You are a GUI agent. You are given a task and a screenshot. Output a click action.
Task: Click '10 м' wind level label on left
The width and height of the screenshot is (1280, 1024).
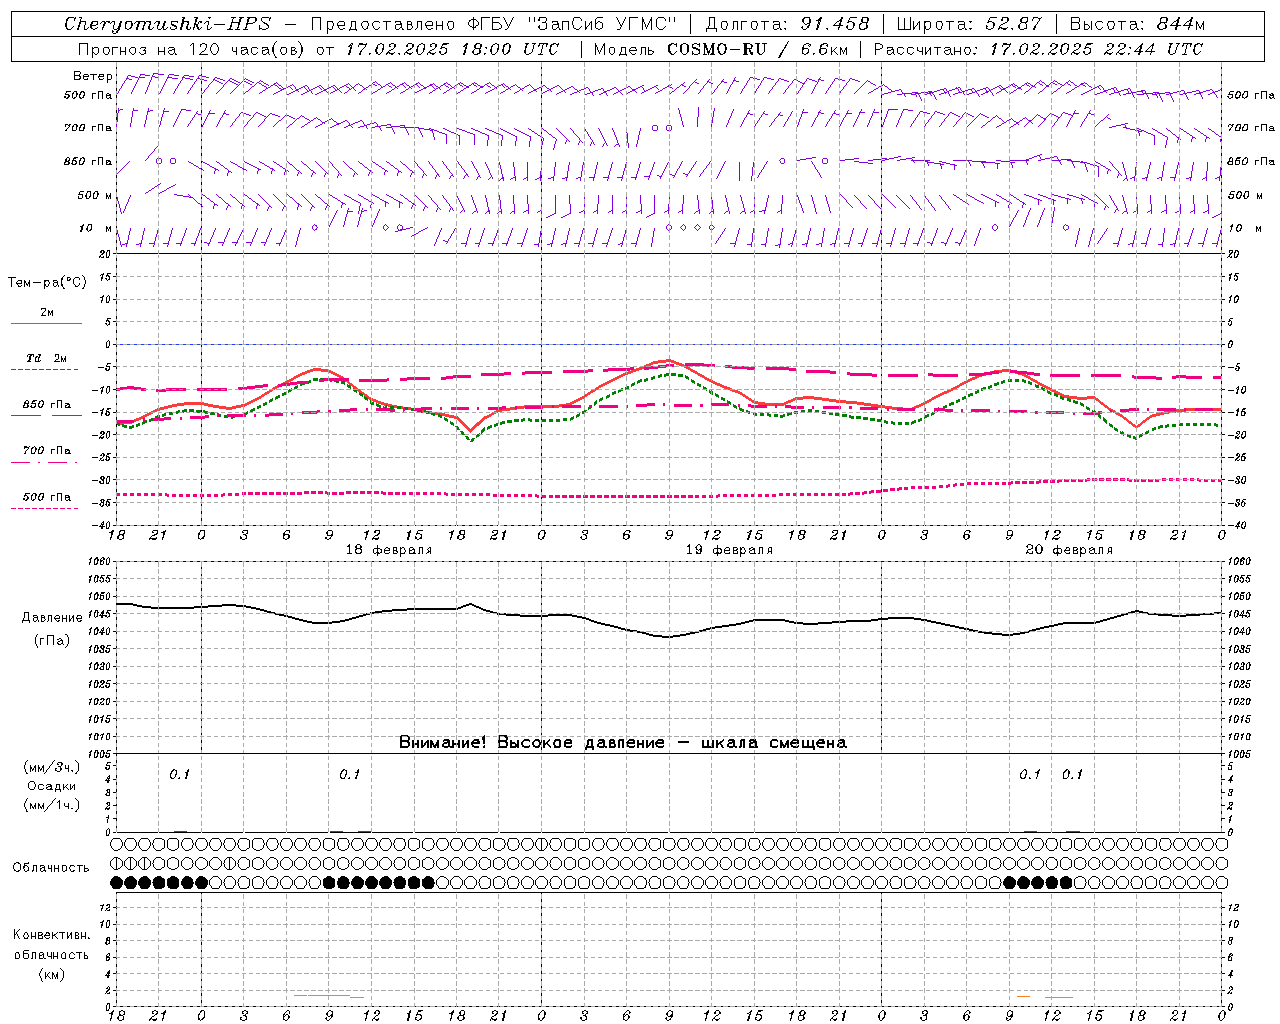point(95,229)
